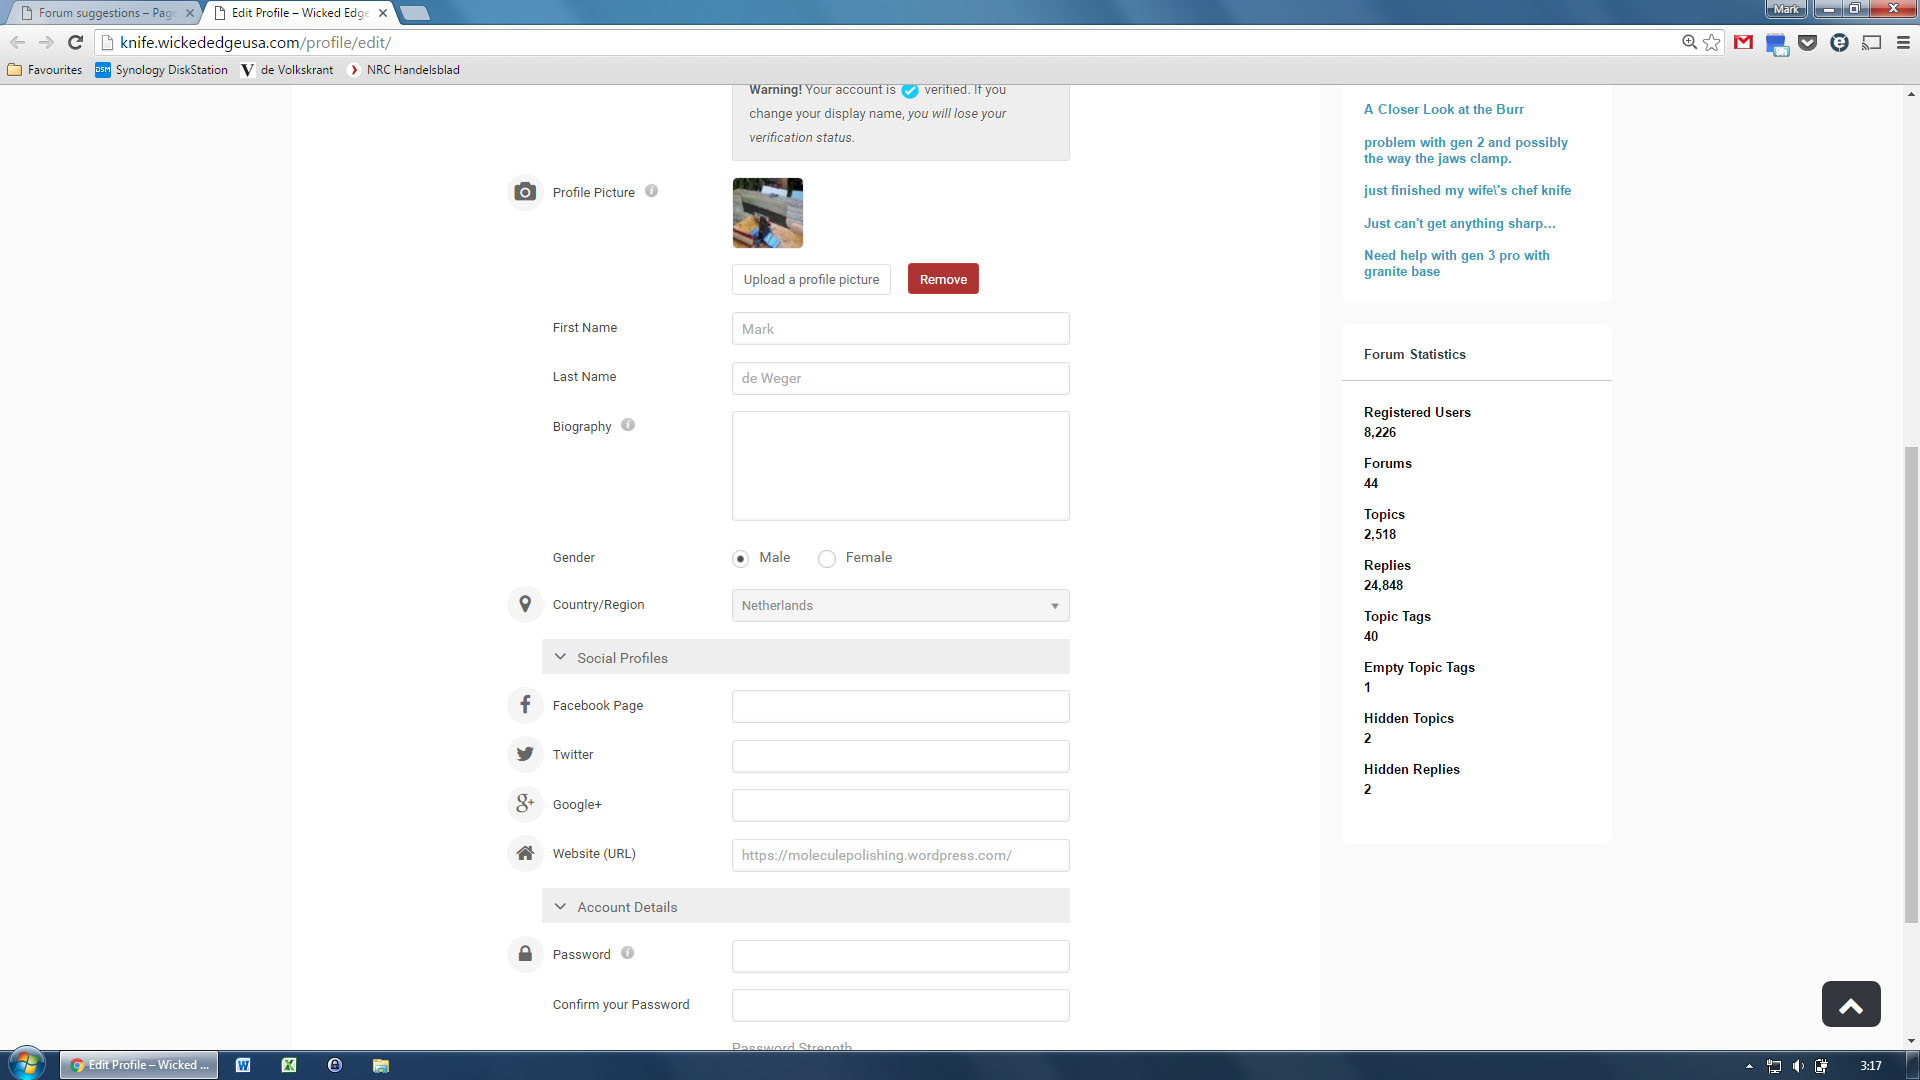This screenshot has width=1920, height=1080.
Task: Click the scroll-to-top arrow button
Action: pos(1851,1004)
